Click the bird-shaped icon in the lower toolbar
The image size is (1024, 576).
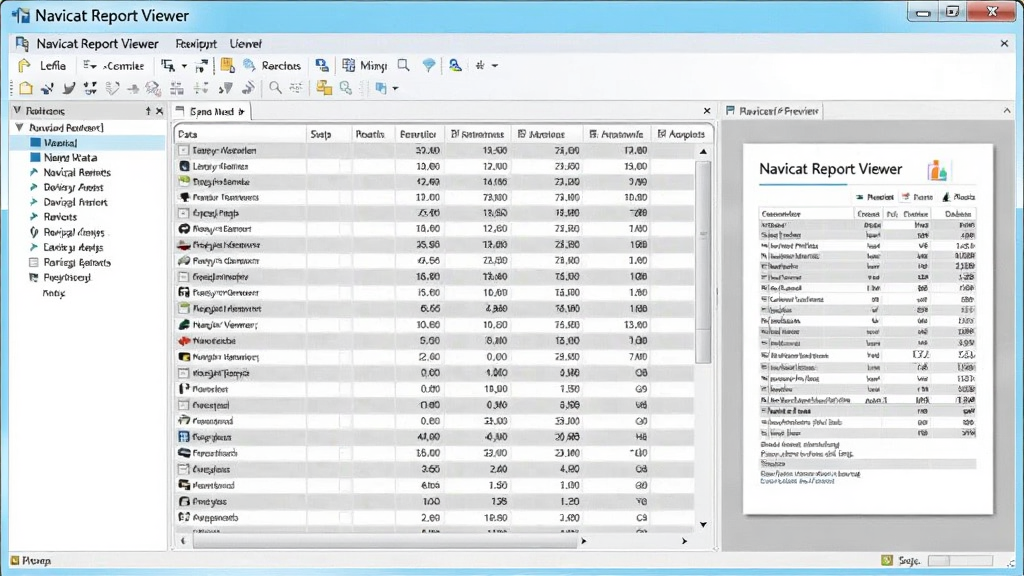(x=69, y=88)
